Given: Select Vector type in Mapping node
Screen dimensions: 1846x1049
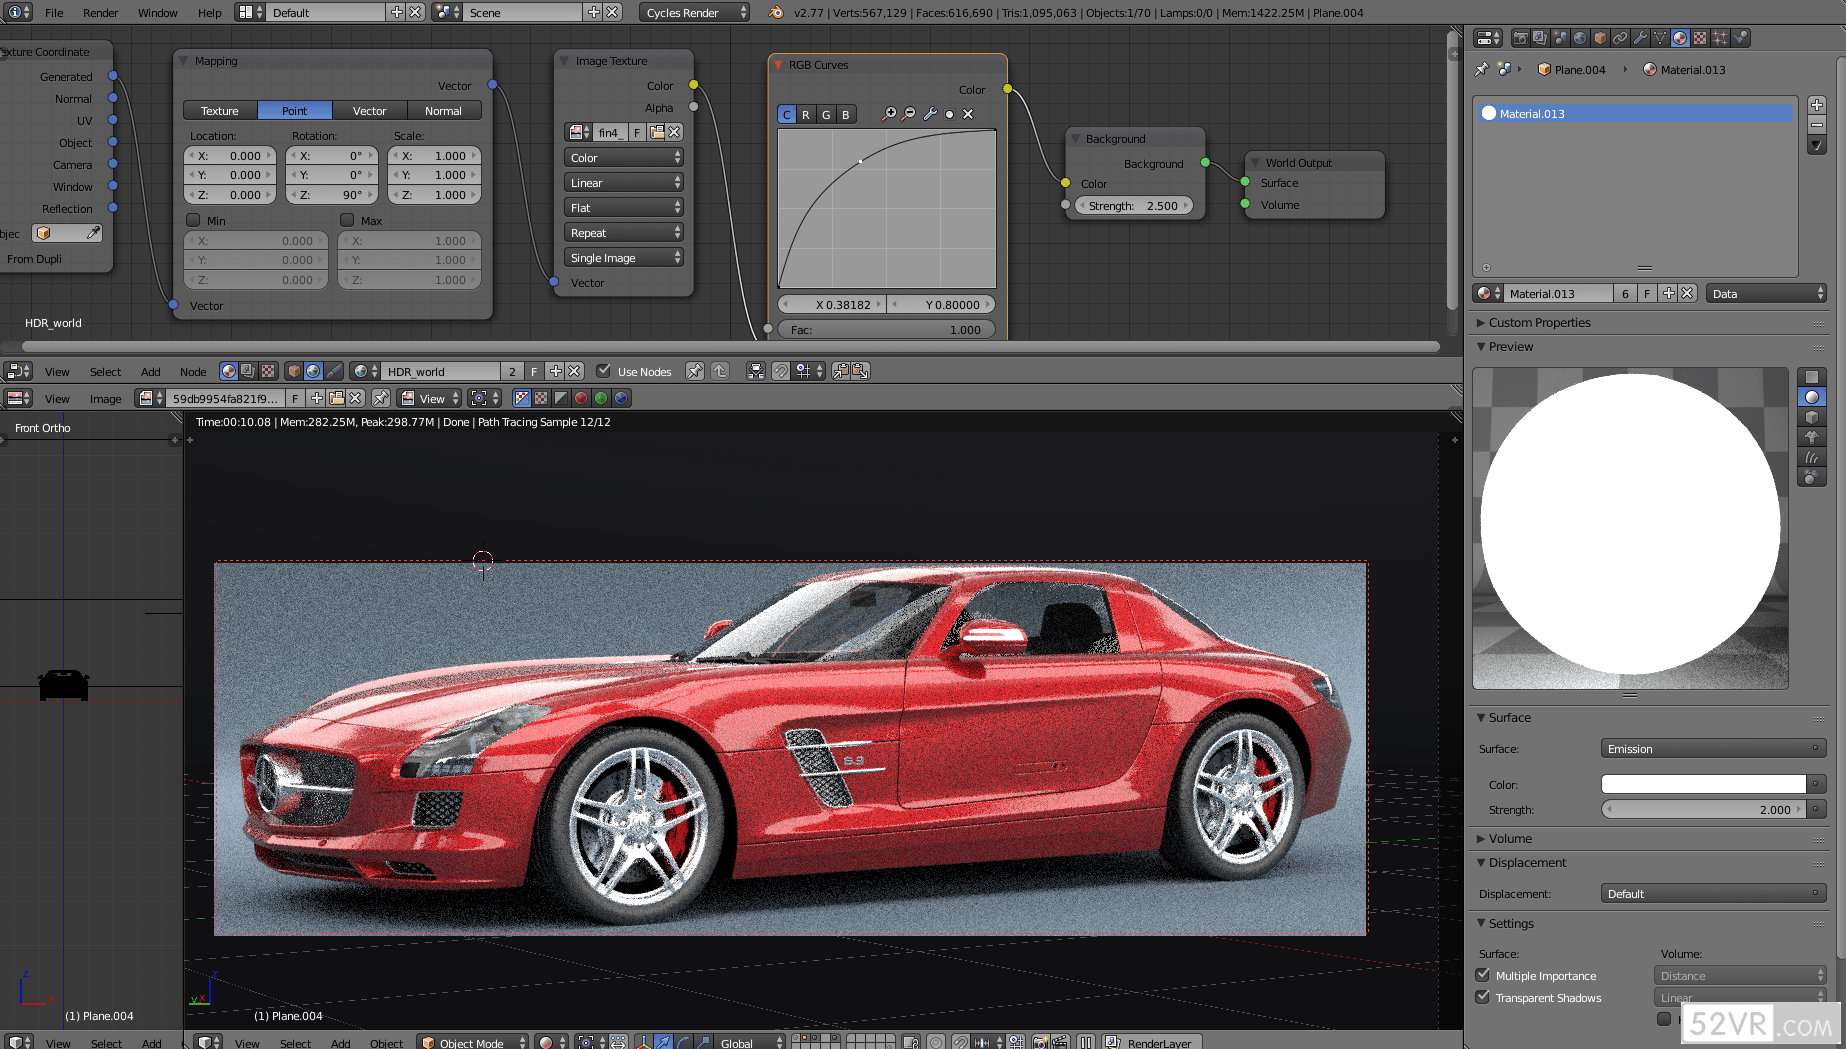Looking at the screenshot, I should point(370,110).
